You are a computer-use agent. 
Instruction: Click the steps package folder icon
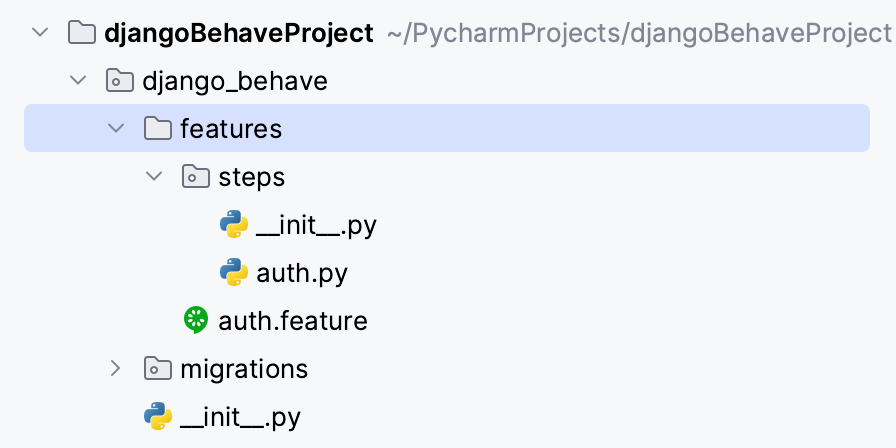click(195, 177)
